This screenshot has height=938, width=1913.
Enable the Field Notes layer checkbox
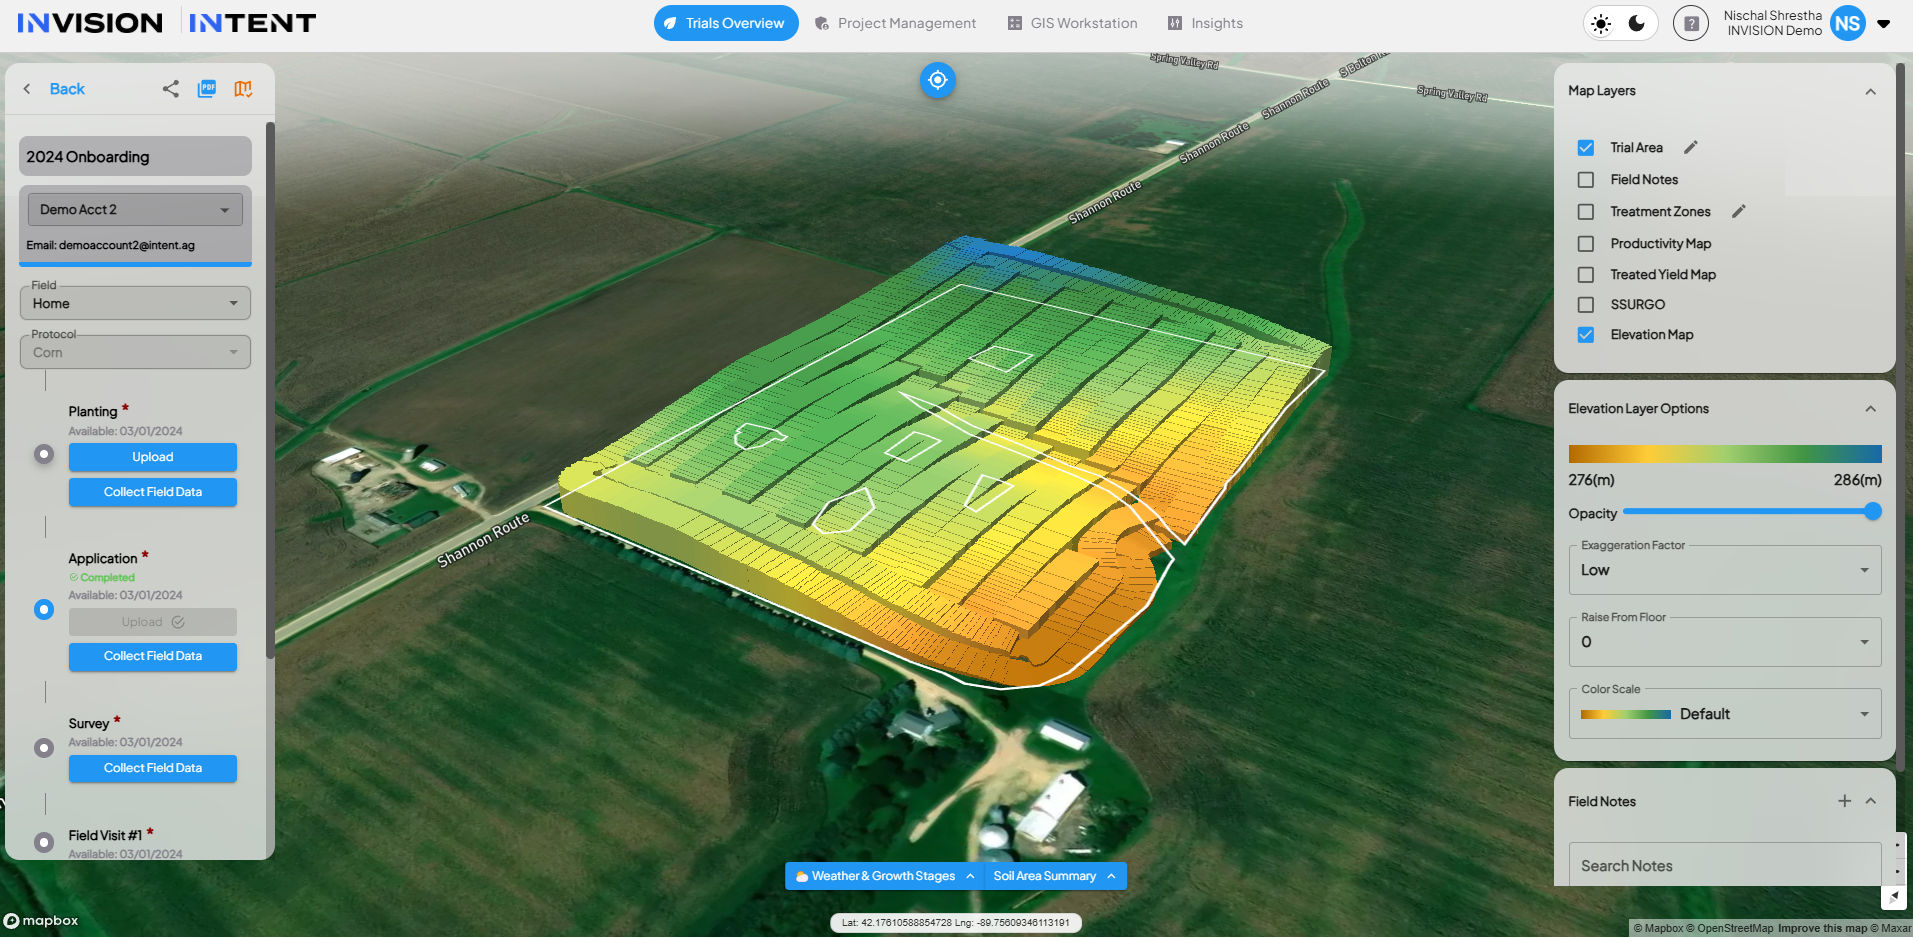point(1586,180)
